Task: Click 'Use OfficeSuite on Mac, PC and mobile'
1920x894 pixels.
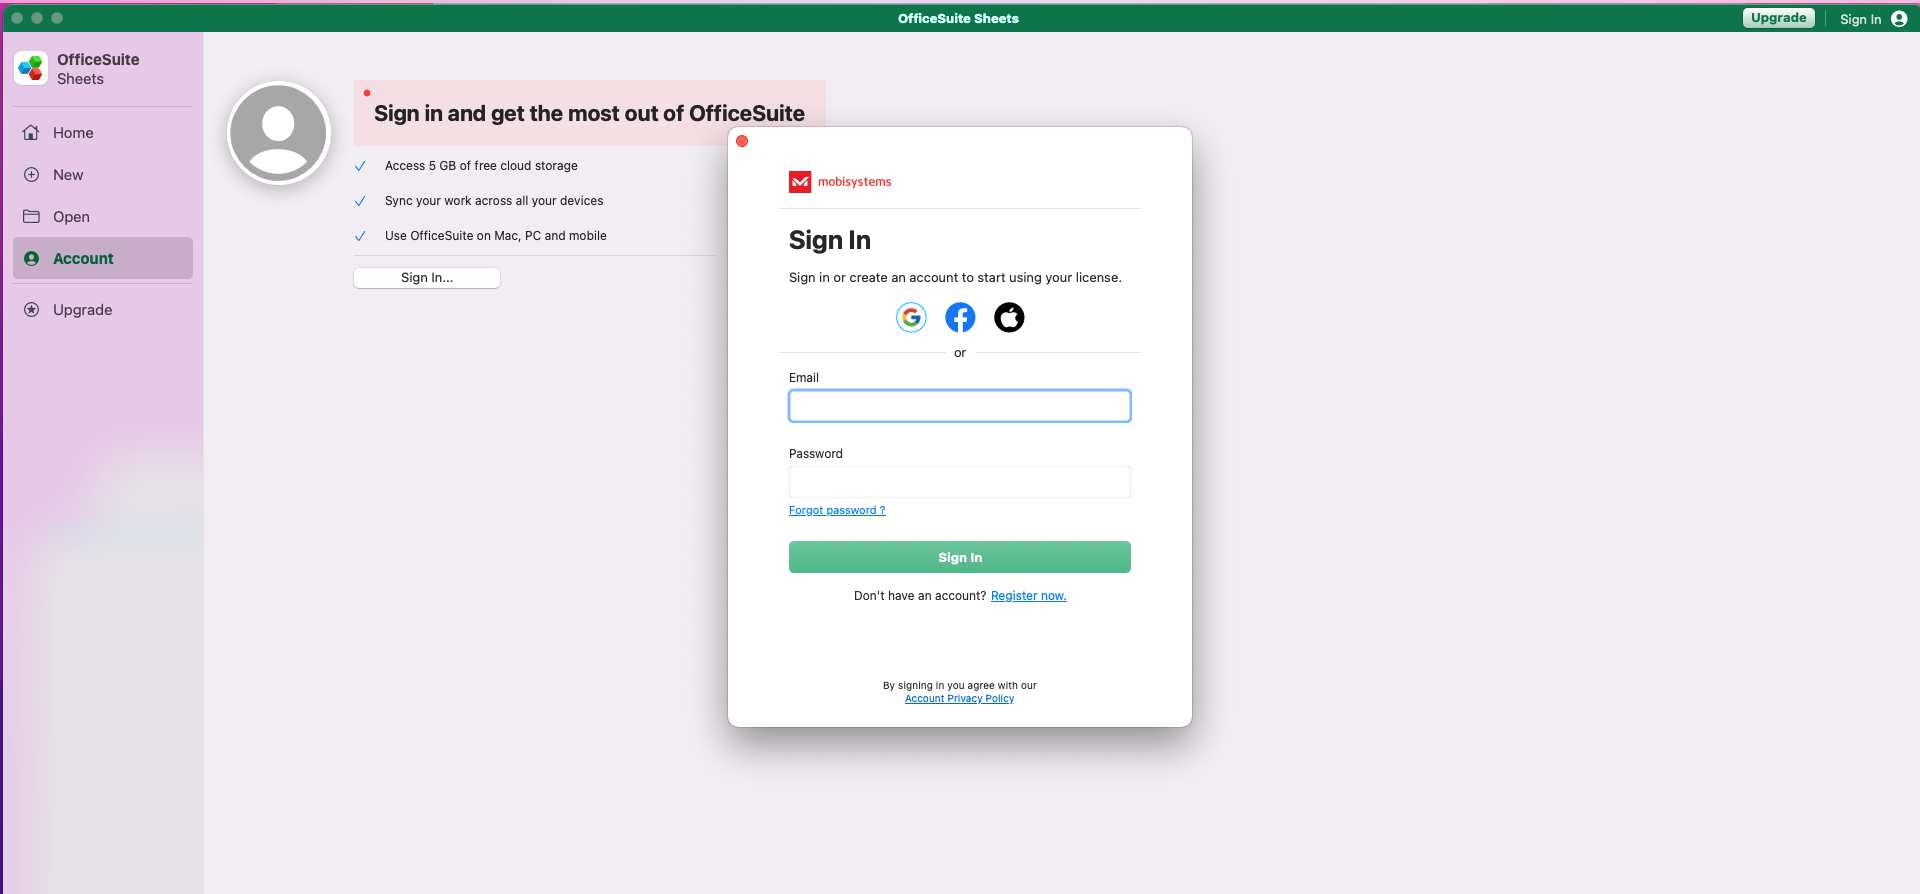Action: 496,236
